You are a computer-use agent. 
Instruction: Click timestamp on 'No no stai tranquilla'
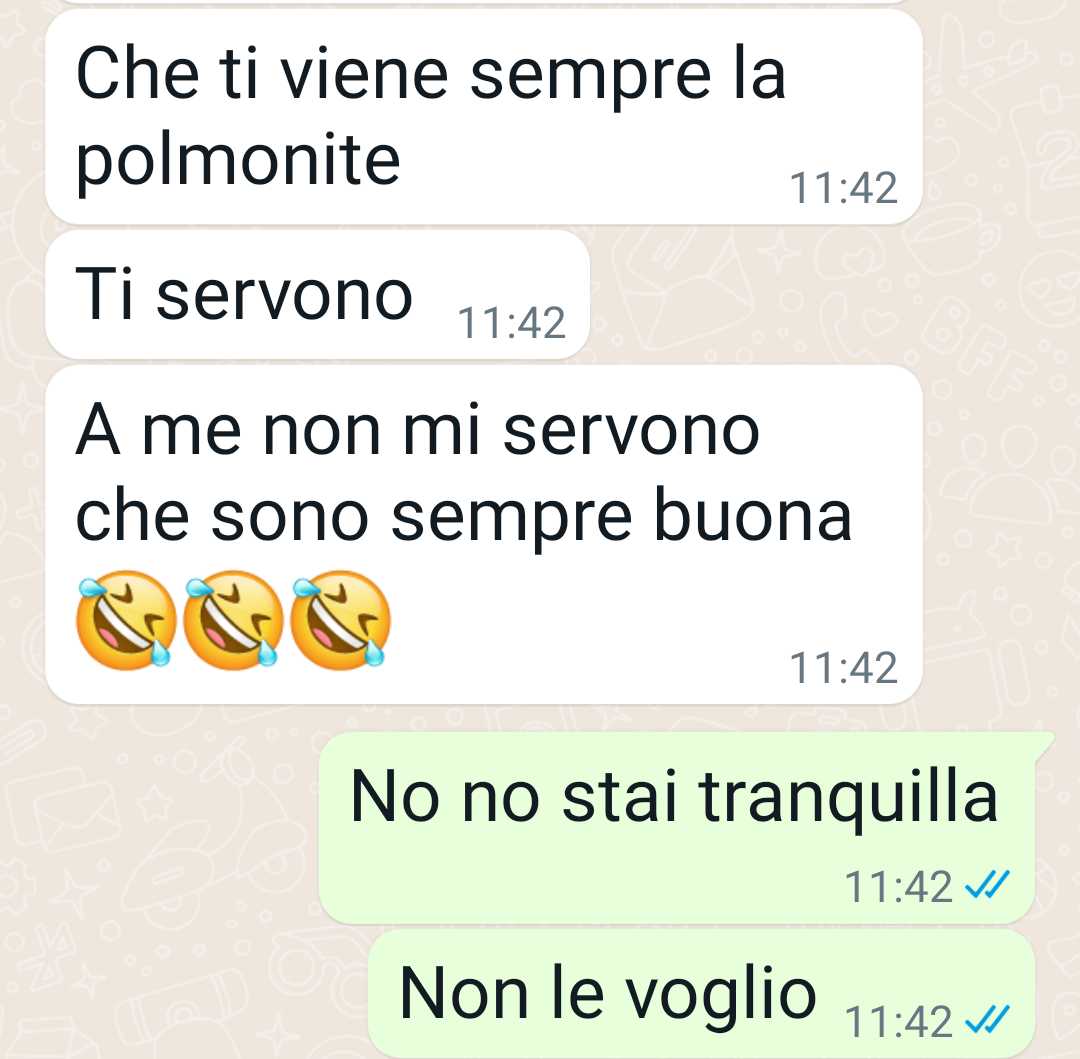pos(899,885)
